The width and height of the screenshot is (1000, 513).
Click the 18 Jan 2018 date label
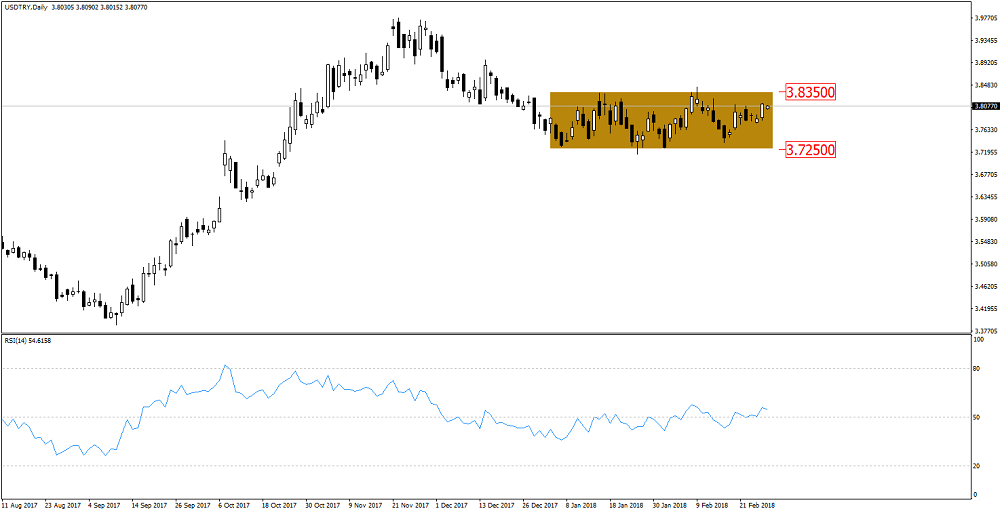coord(627,505)
